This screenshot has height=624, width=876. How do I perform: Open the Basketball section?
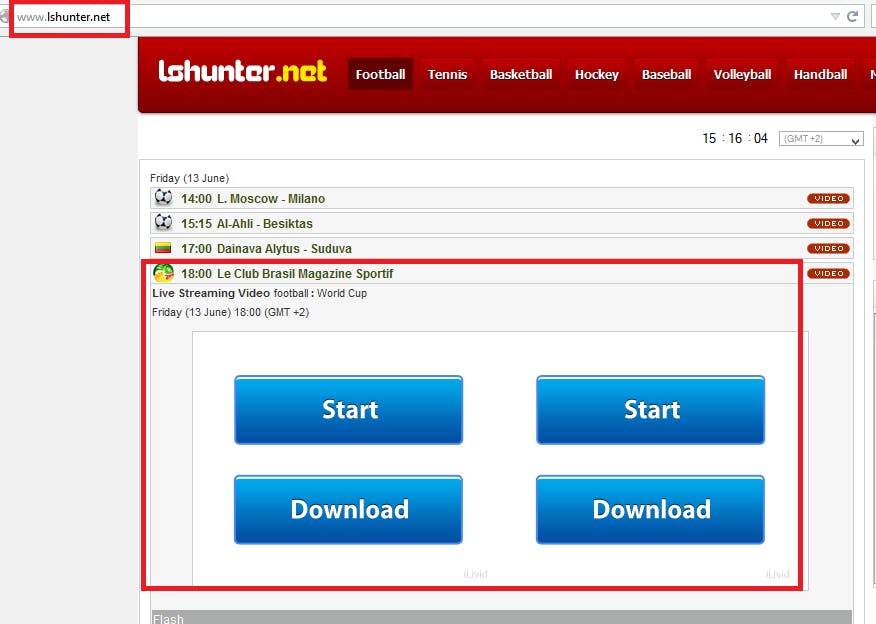point(521,74)
